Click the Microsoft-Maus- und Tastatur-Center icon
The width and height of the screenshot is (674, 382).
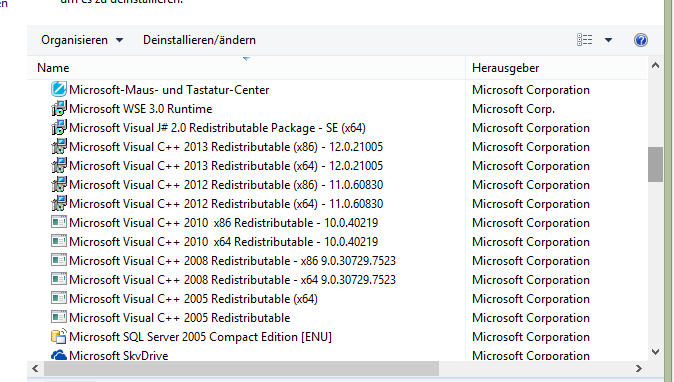[58, 89]
